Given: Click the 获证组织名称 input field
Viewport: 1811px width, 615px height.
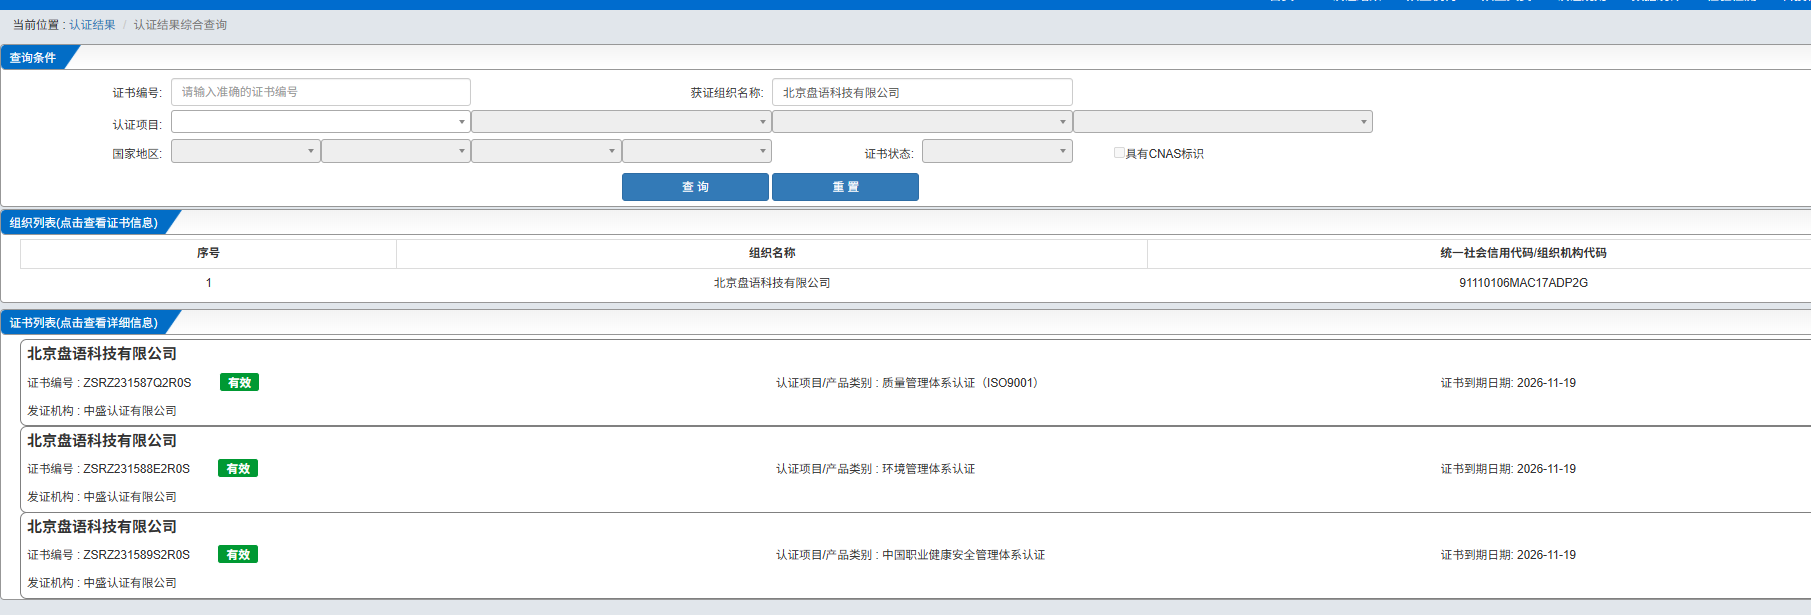Looking at the screenshot, I should [x=922, y=92].
